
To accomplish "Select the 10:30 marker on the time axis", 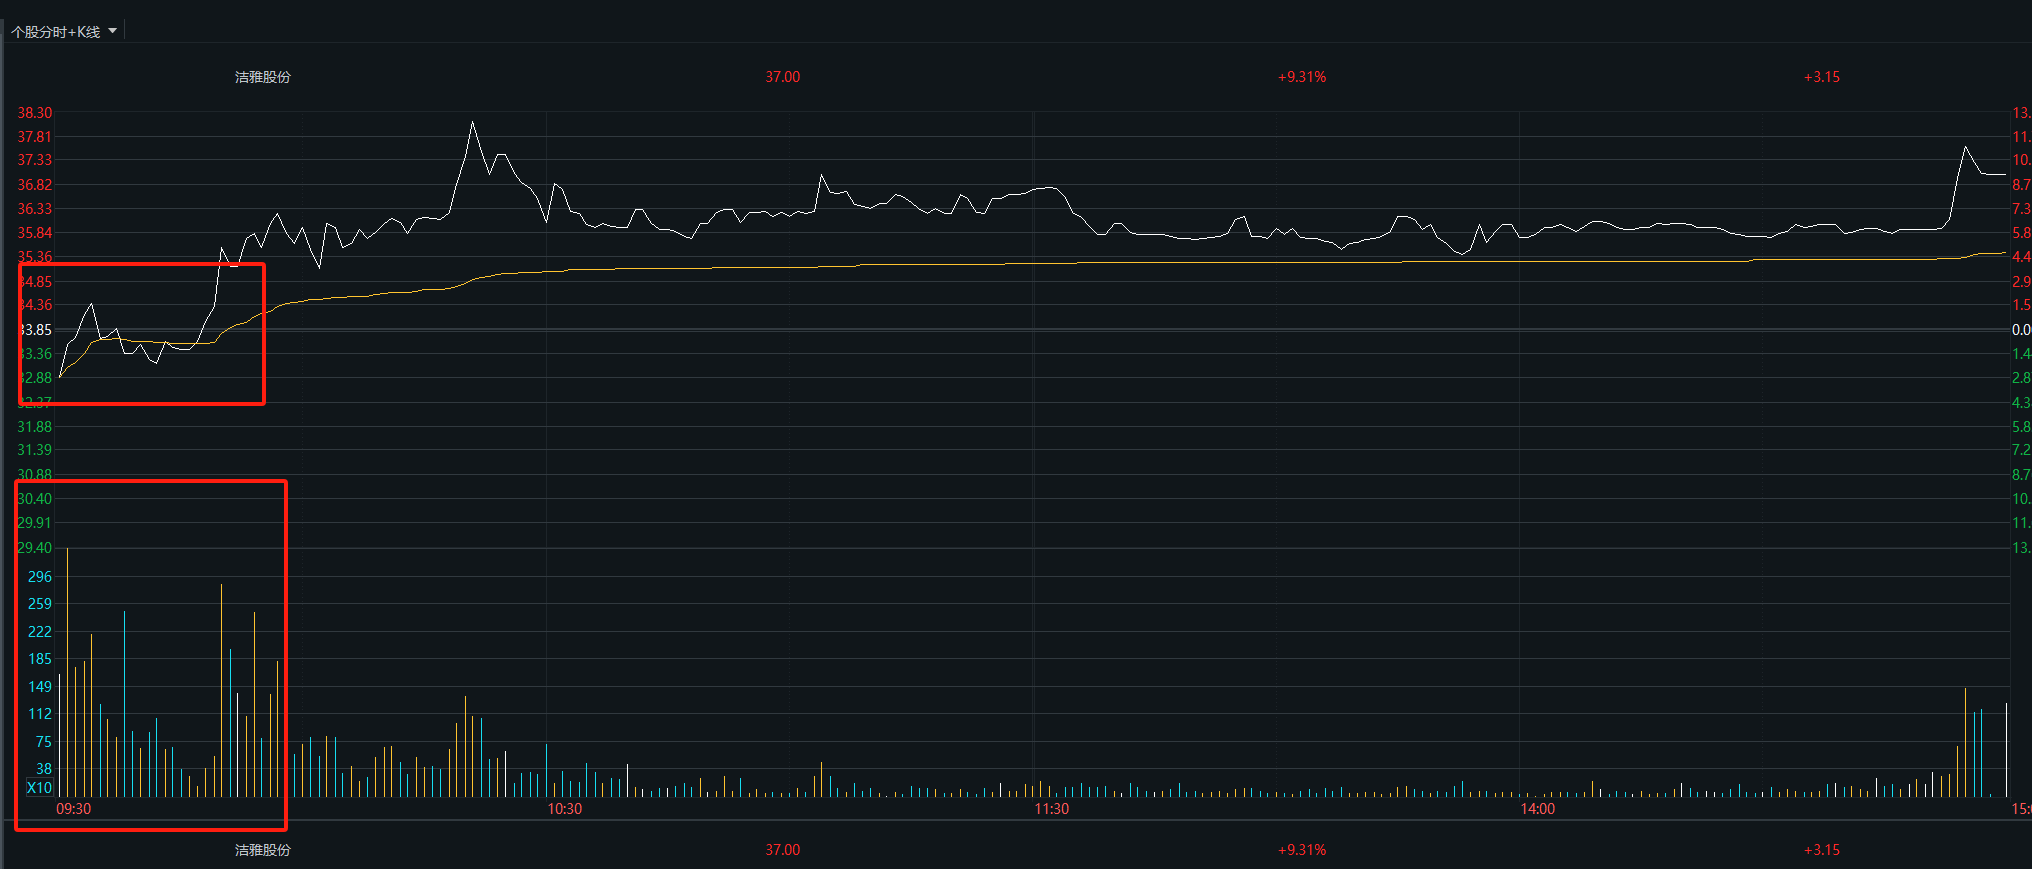I will [564, 809].
